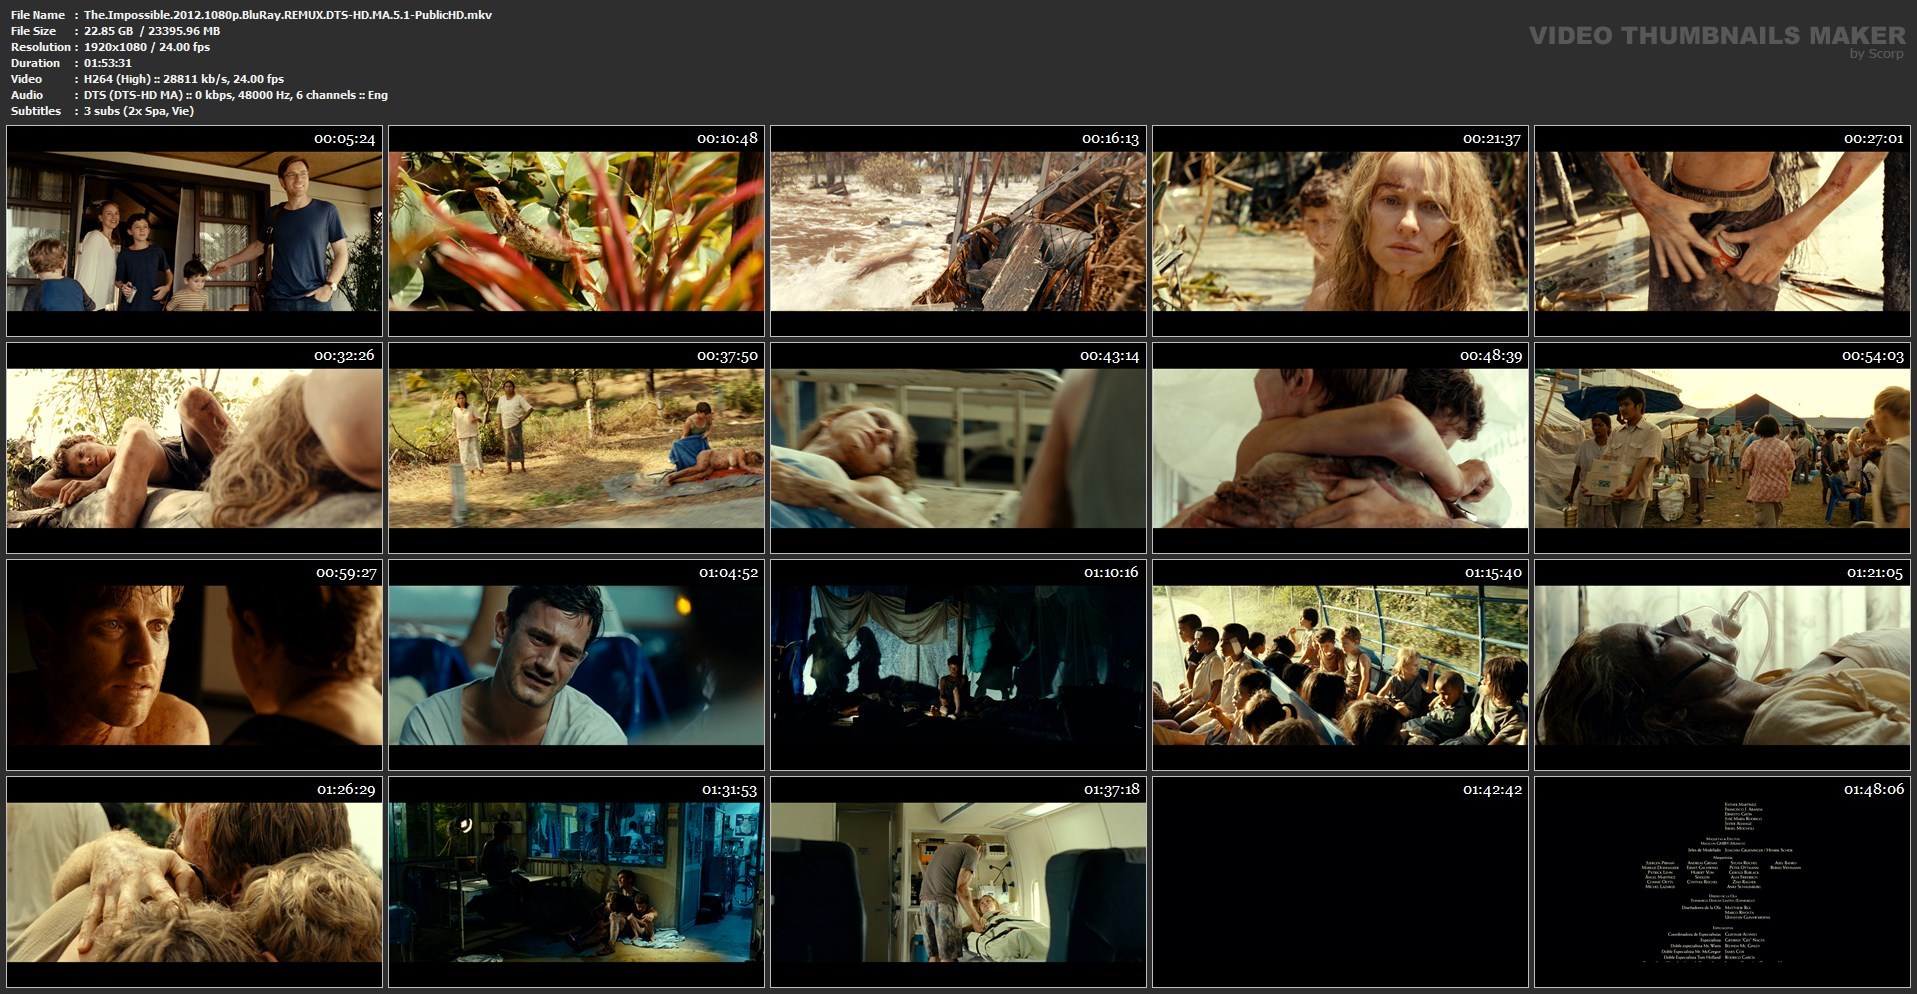Viewport: 1917px width, 994px height.
Task: Click the 00:05:24 timestamp label
Action: (x=344, y=139)
